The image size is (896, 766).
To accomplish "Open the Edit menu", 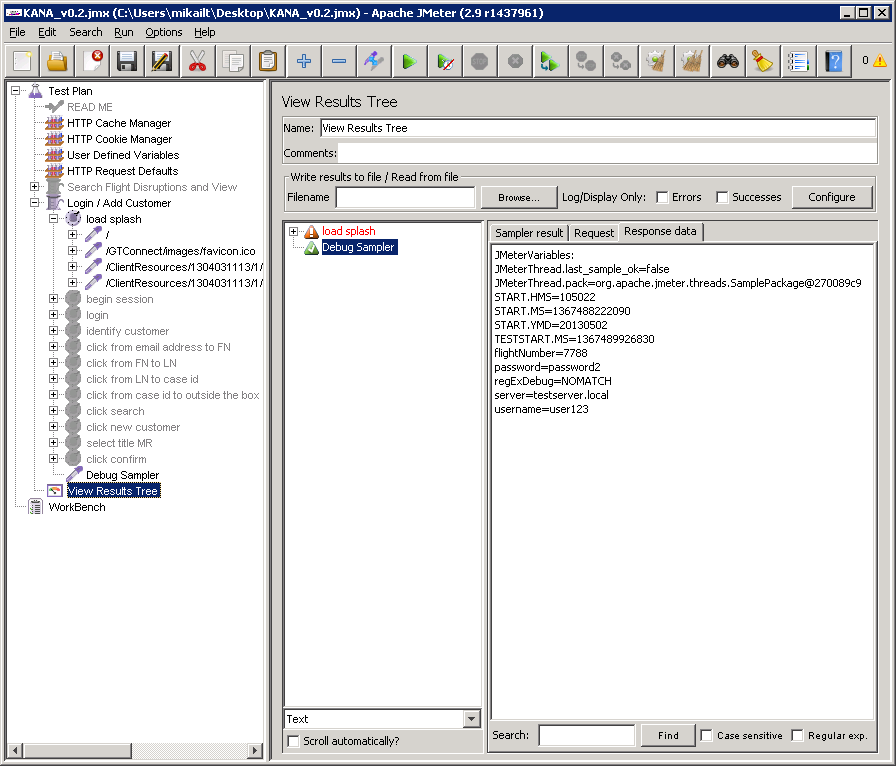I will click(x=47, y=32).
